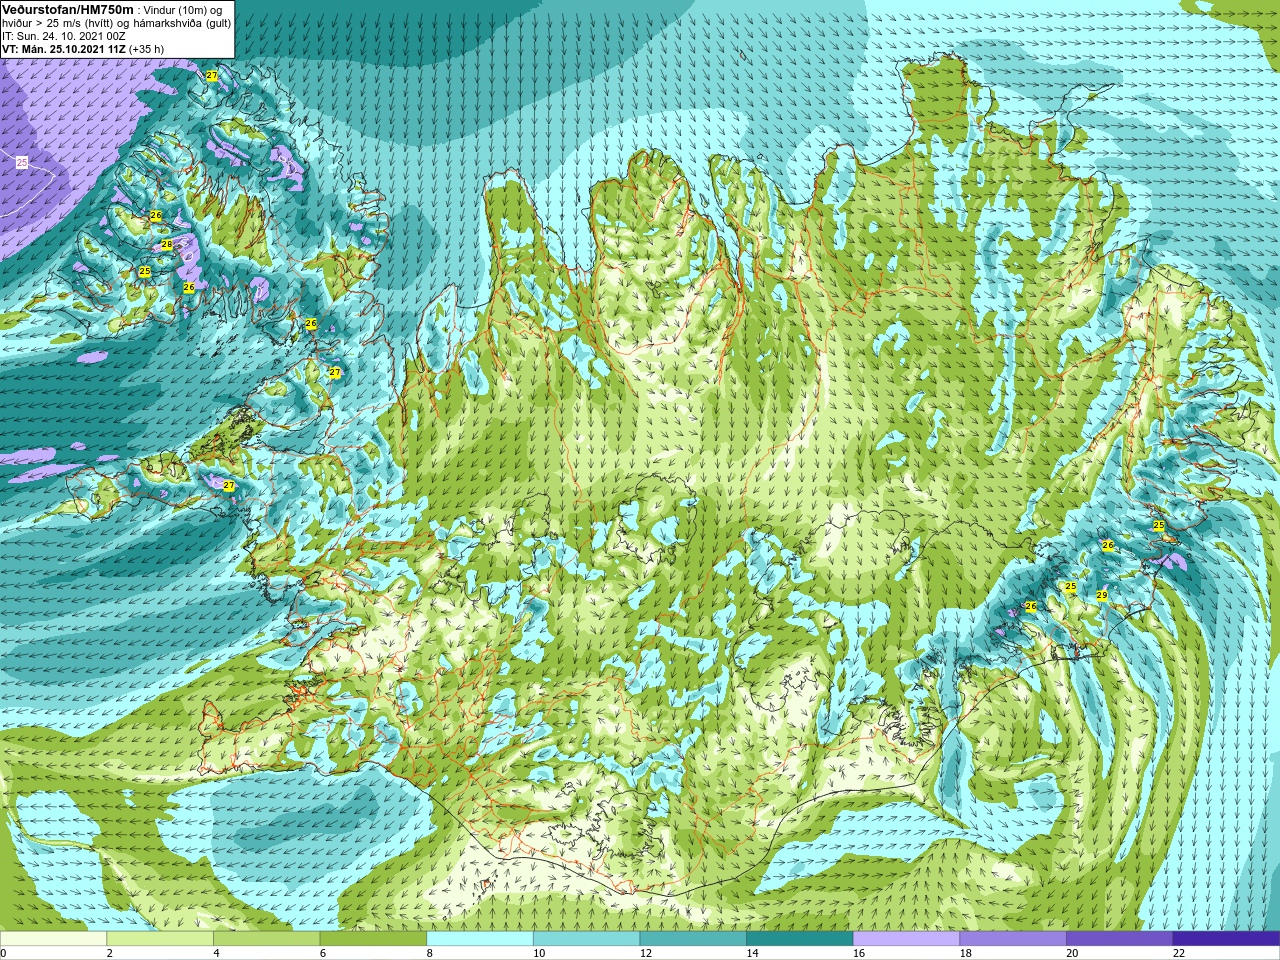Click the Veðurstofan/HM750m title text
1280x960 pixels.
tap(68, 9)
